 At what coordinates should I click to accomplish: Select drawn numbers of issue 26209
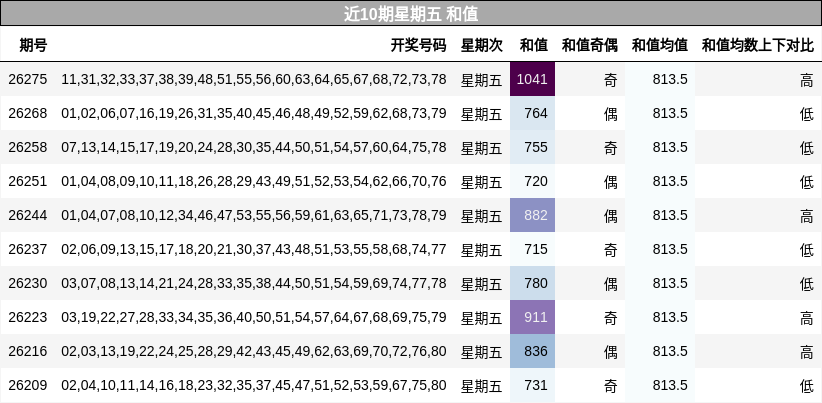254,385
